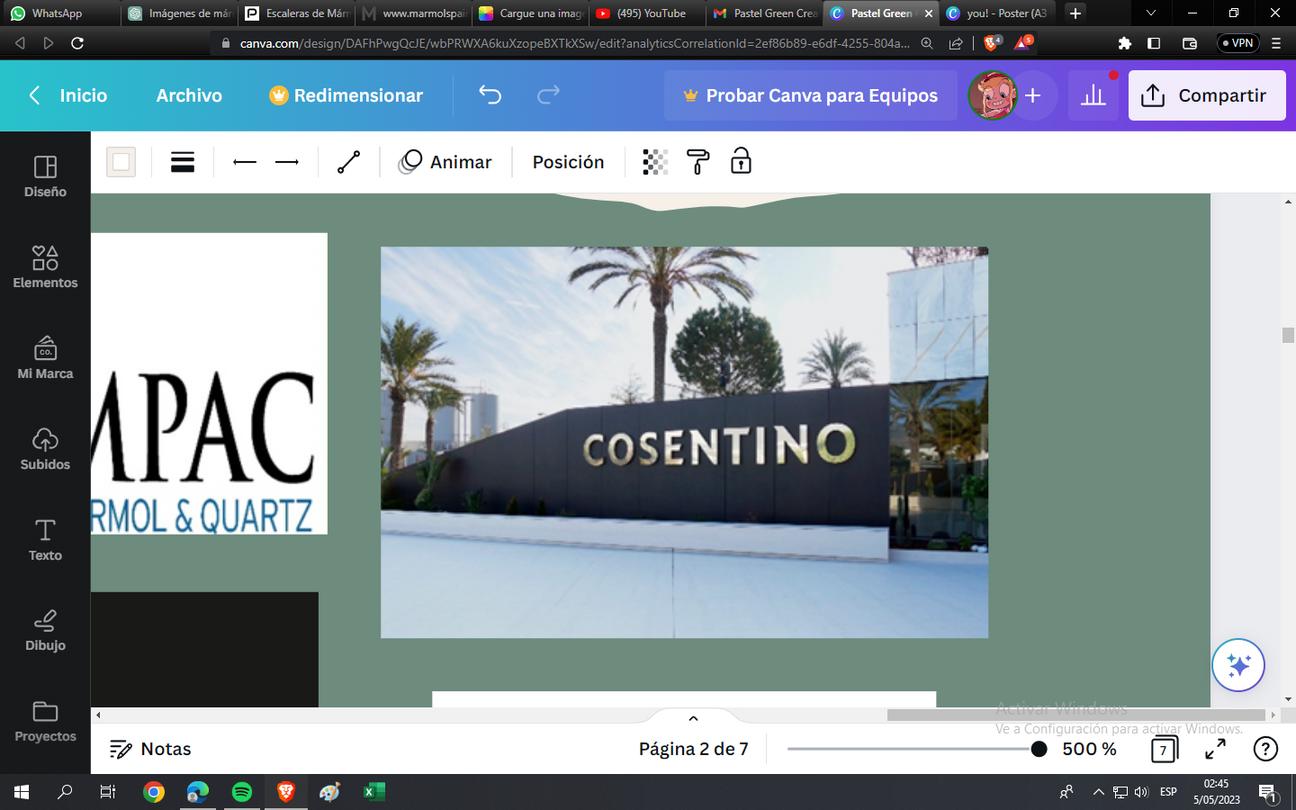The width and height of the screenshot is (1296, 810).
Task: Open the Posición panel
Action: 568,162
